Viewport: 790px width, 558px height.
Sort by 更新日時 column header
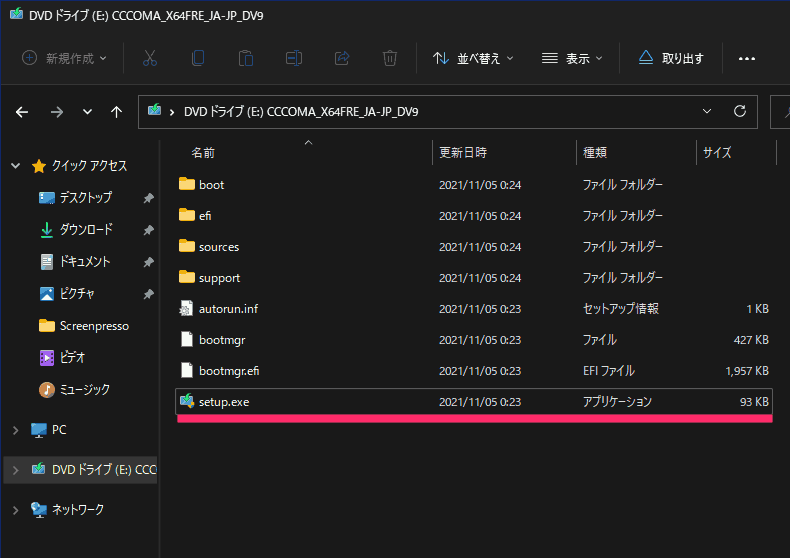(463, 153)
